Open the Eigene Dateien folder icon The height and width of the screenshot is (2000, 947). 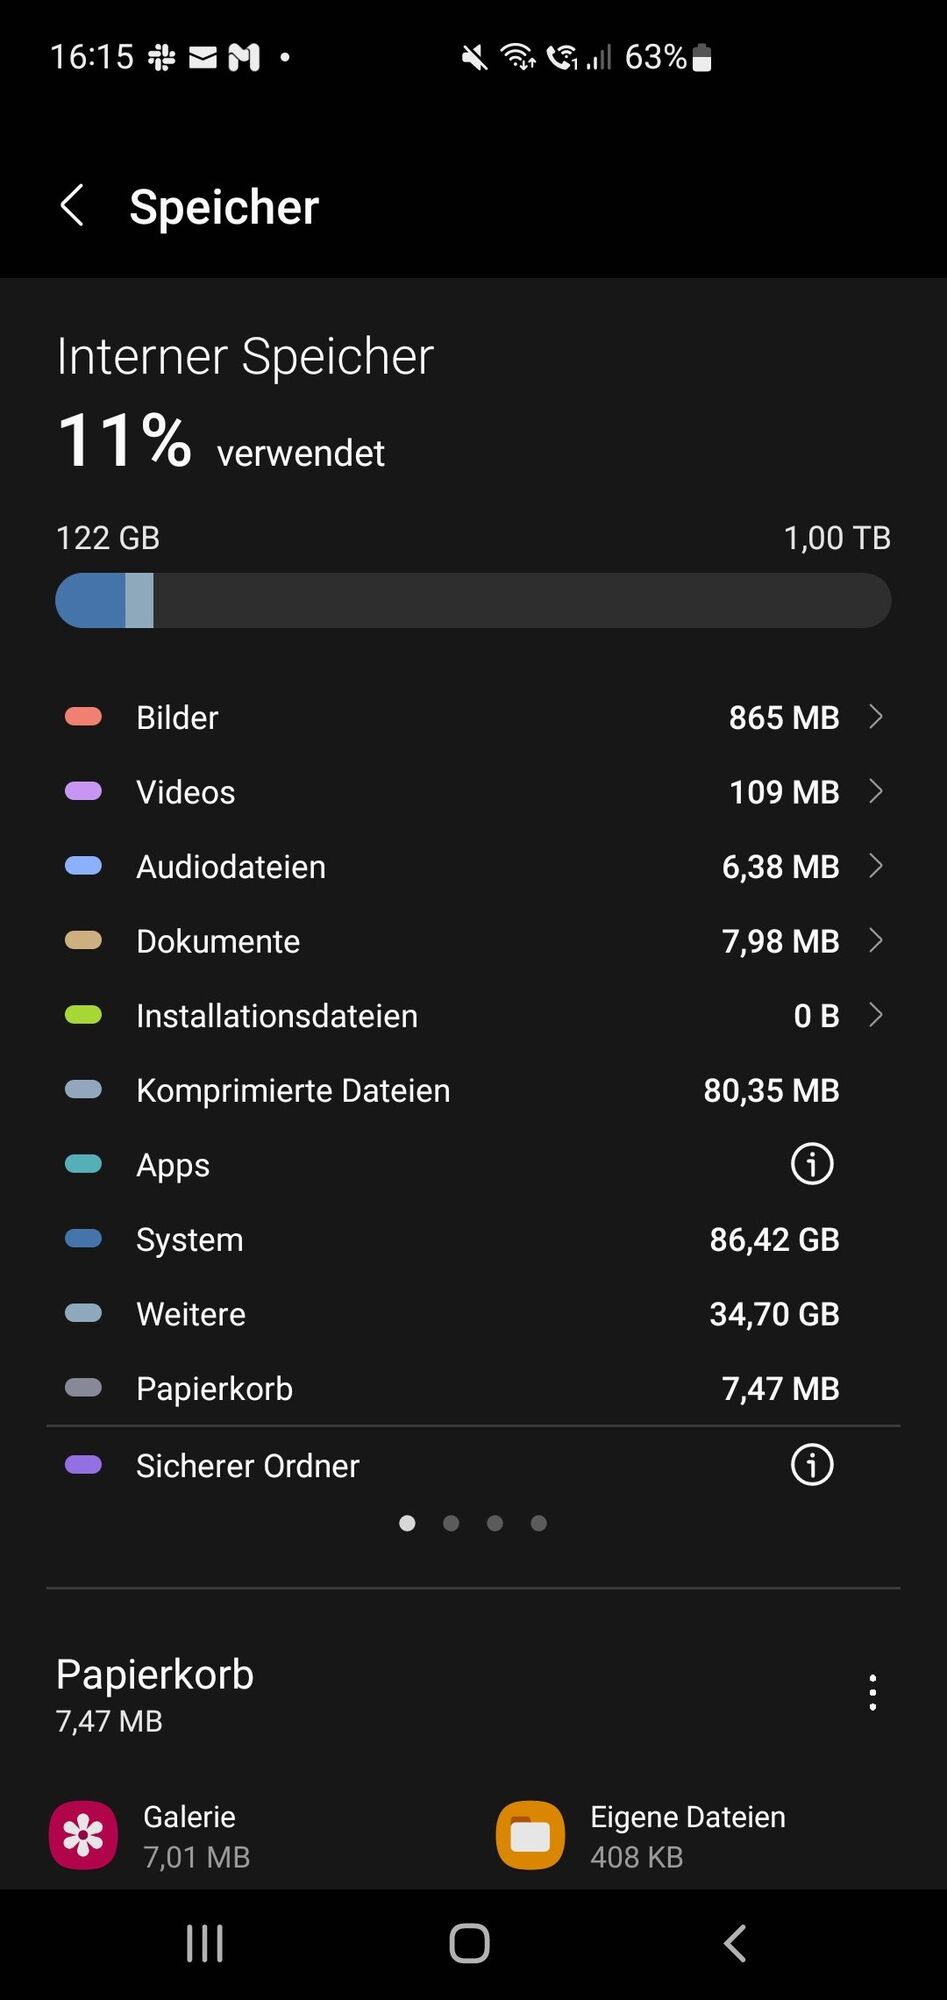(x=530, y=1835)
